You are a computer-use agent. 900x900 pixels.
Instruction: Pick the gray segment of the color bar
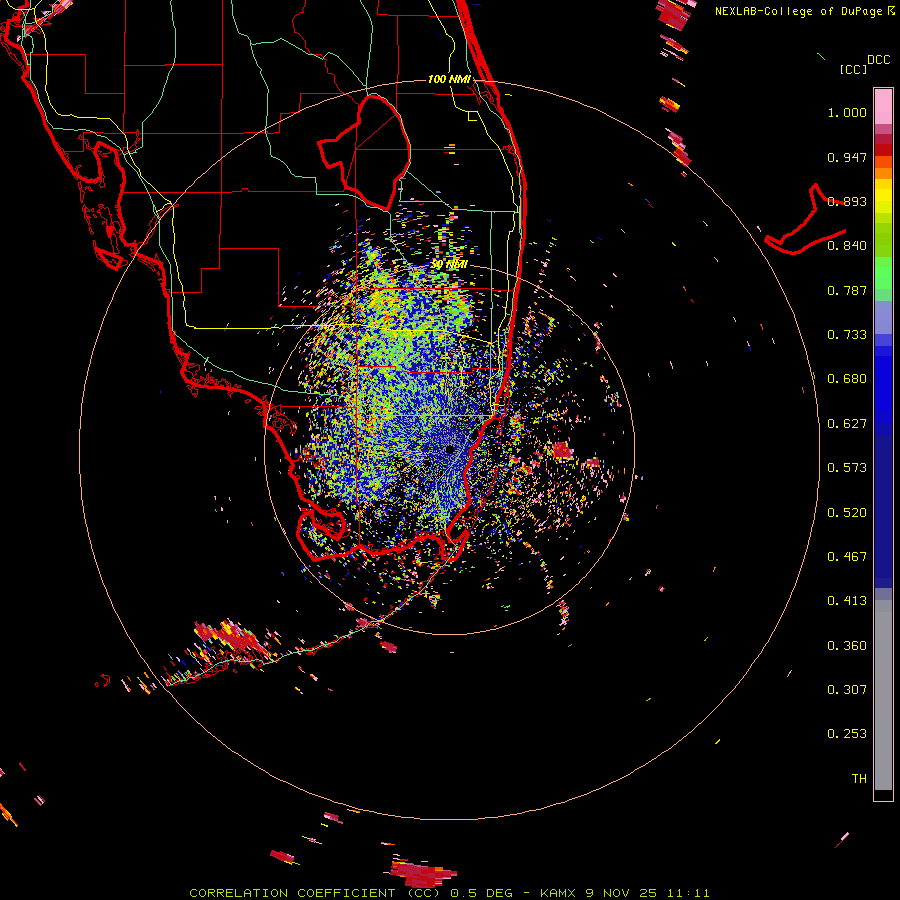(883, 695)
